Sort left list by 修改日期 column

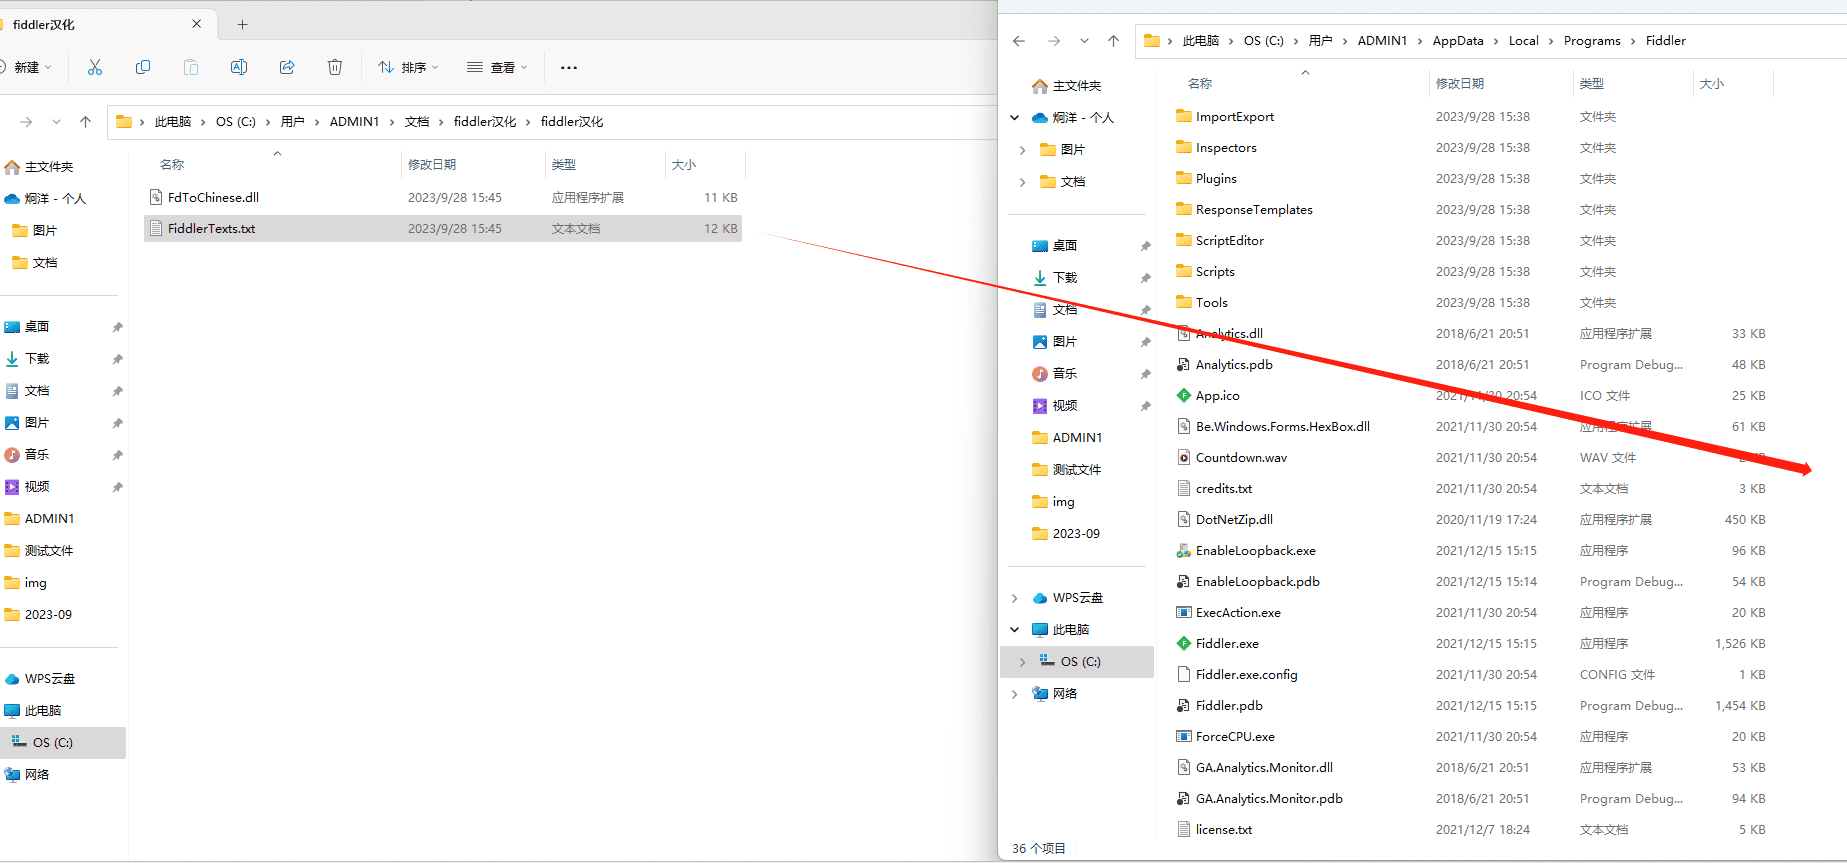[x=432, y=165]
